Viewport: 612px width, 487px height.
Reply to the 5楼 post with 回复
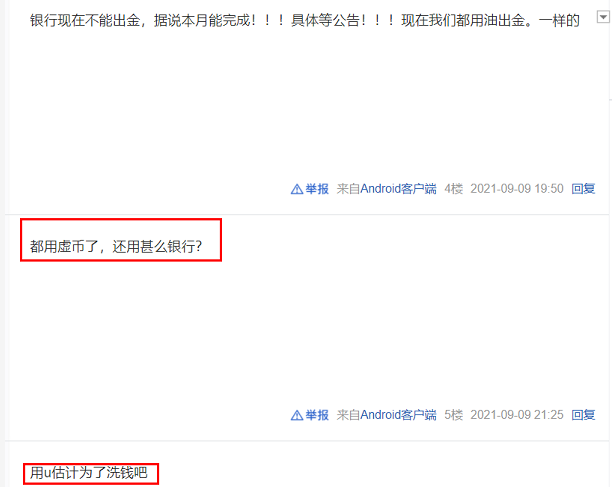point(583,415)
